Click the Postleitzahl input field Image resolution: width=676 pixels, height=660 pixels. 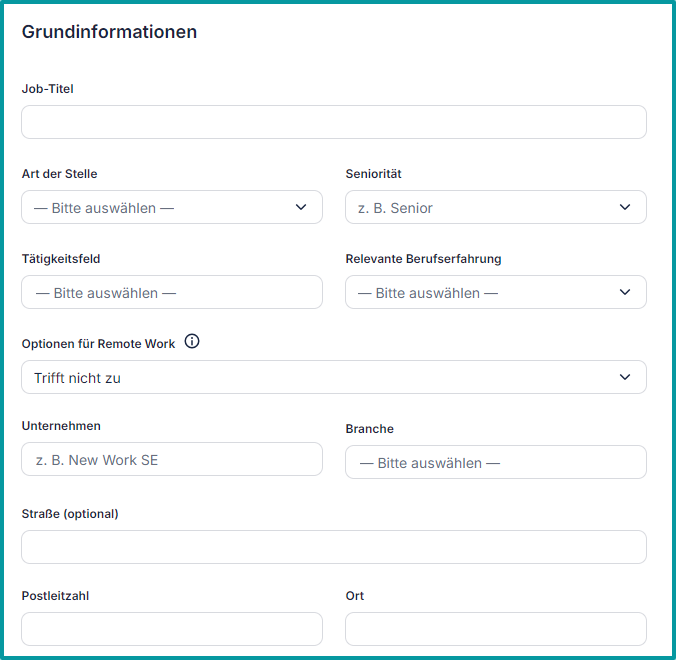[171, 629]
